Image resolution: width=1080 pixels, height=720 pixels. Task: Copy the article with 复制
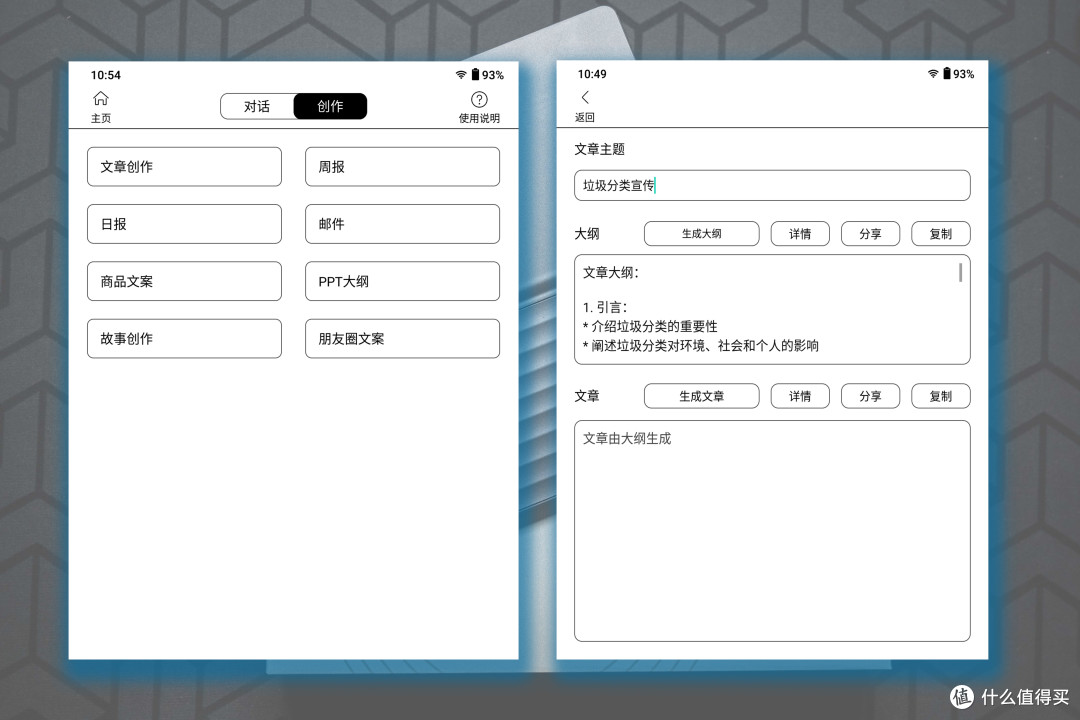tap(941, 396)
